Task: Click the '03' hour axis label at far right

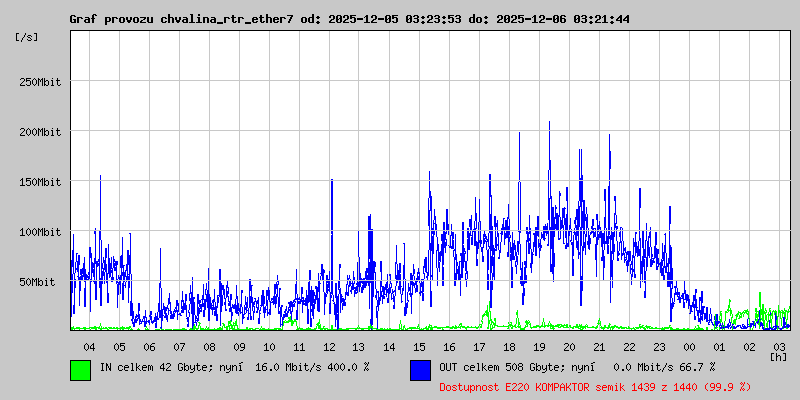Action: [780, 347]
